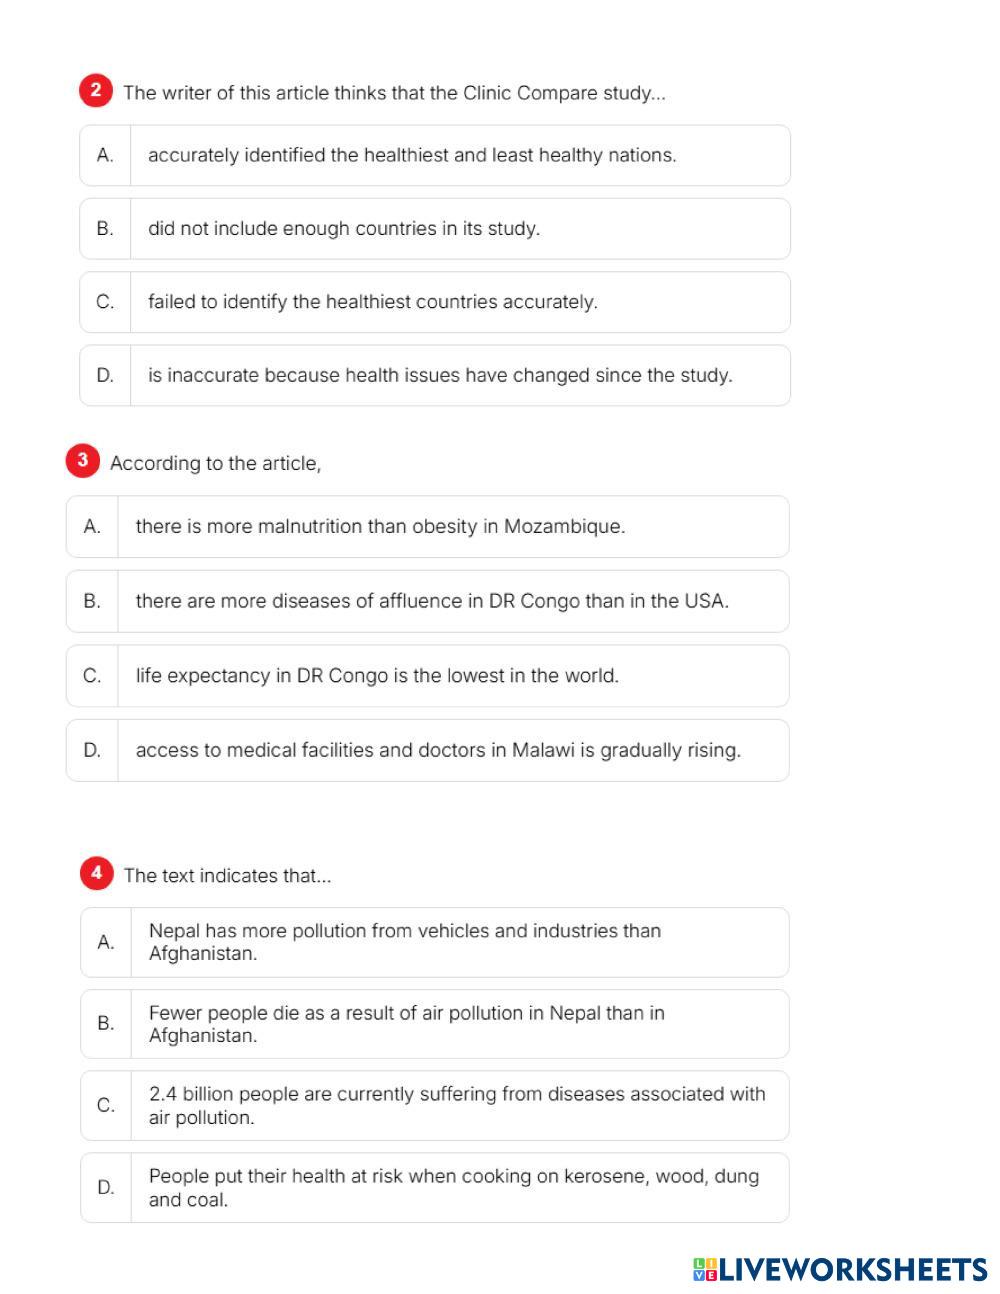This screenshot has width=1000, height=1294.
Task: Click 'The text indicates that...' question heading
Action: (227, 876)
